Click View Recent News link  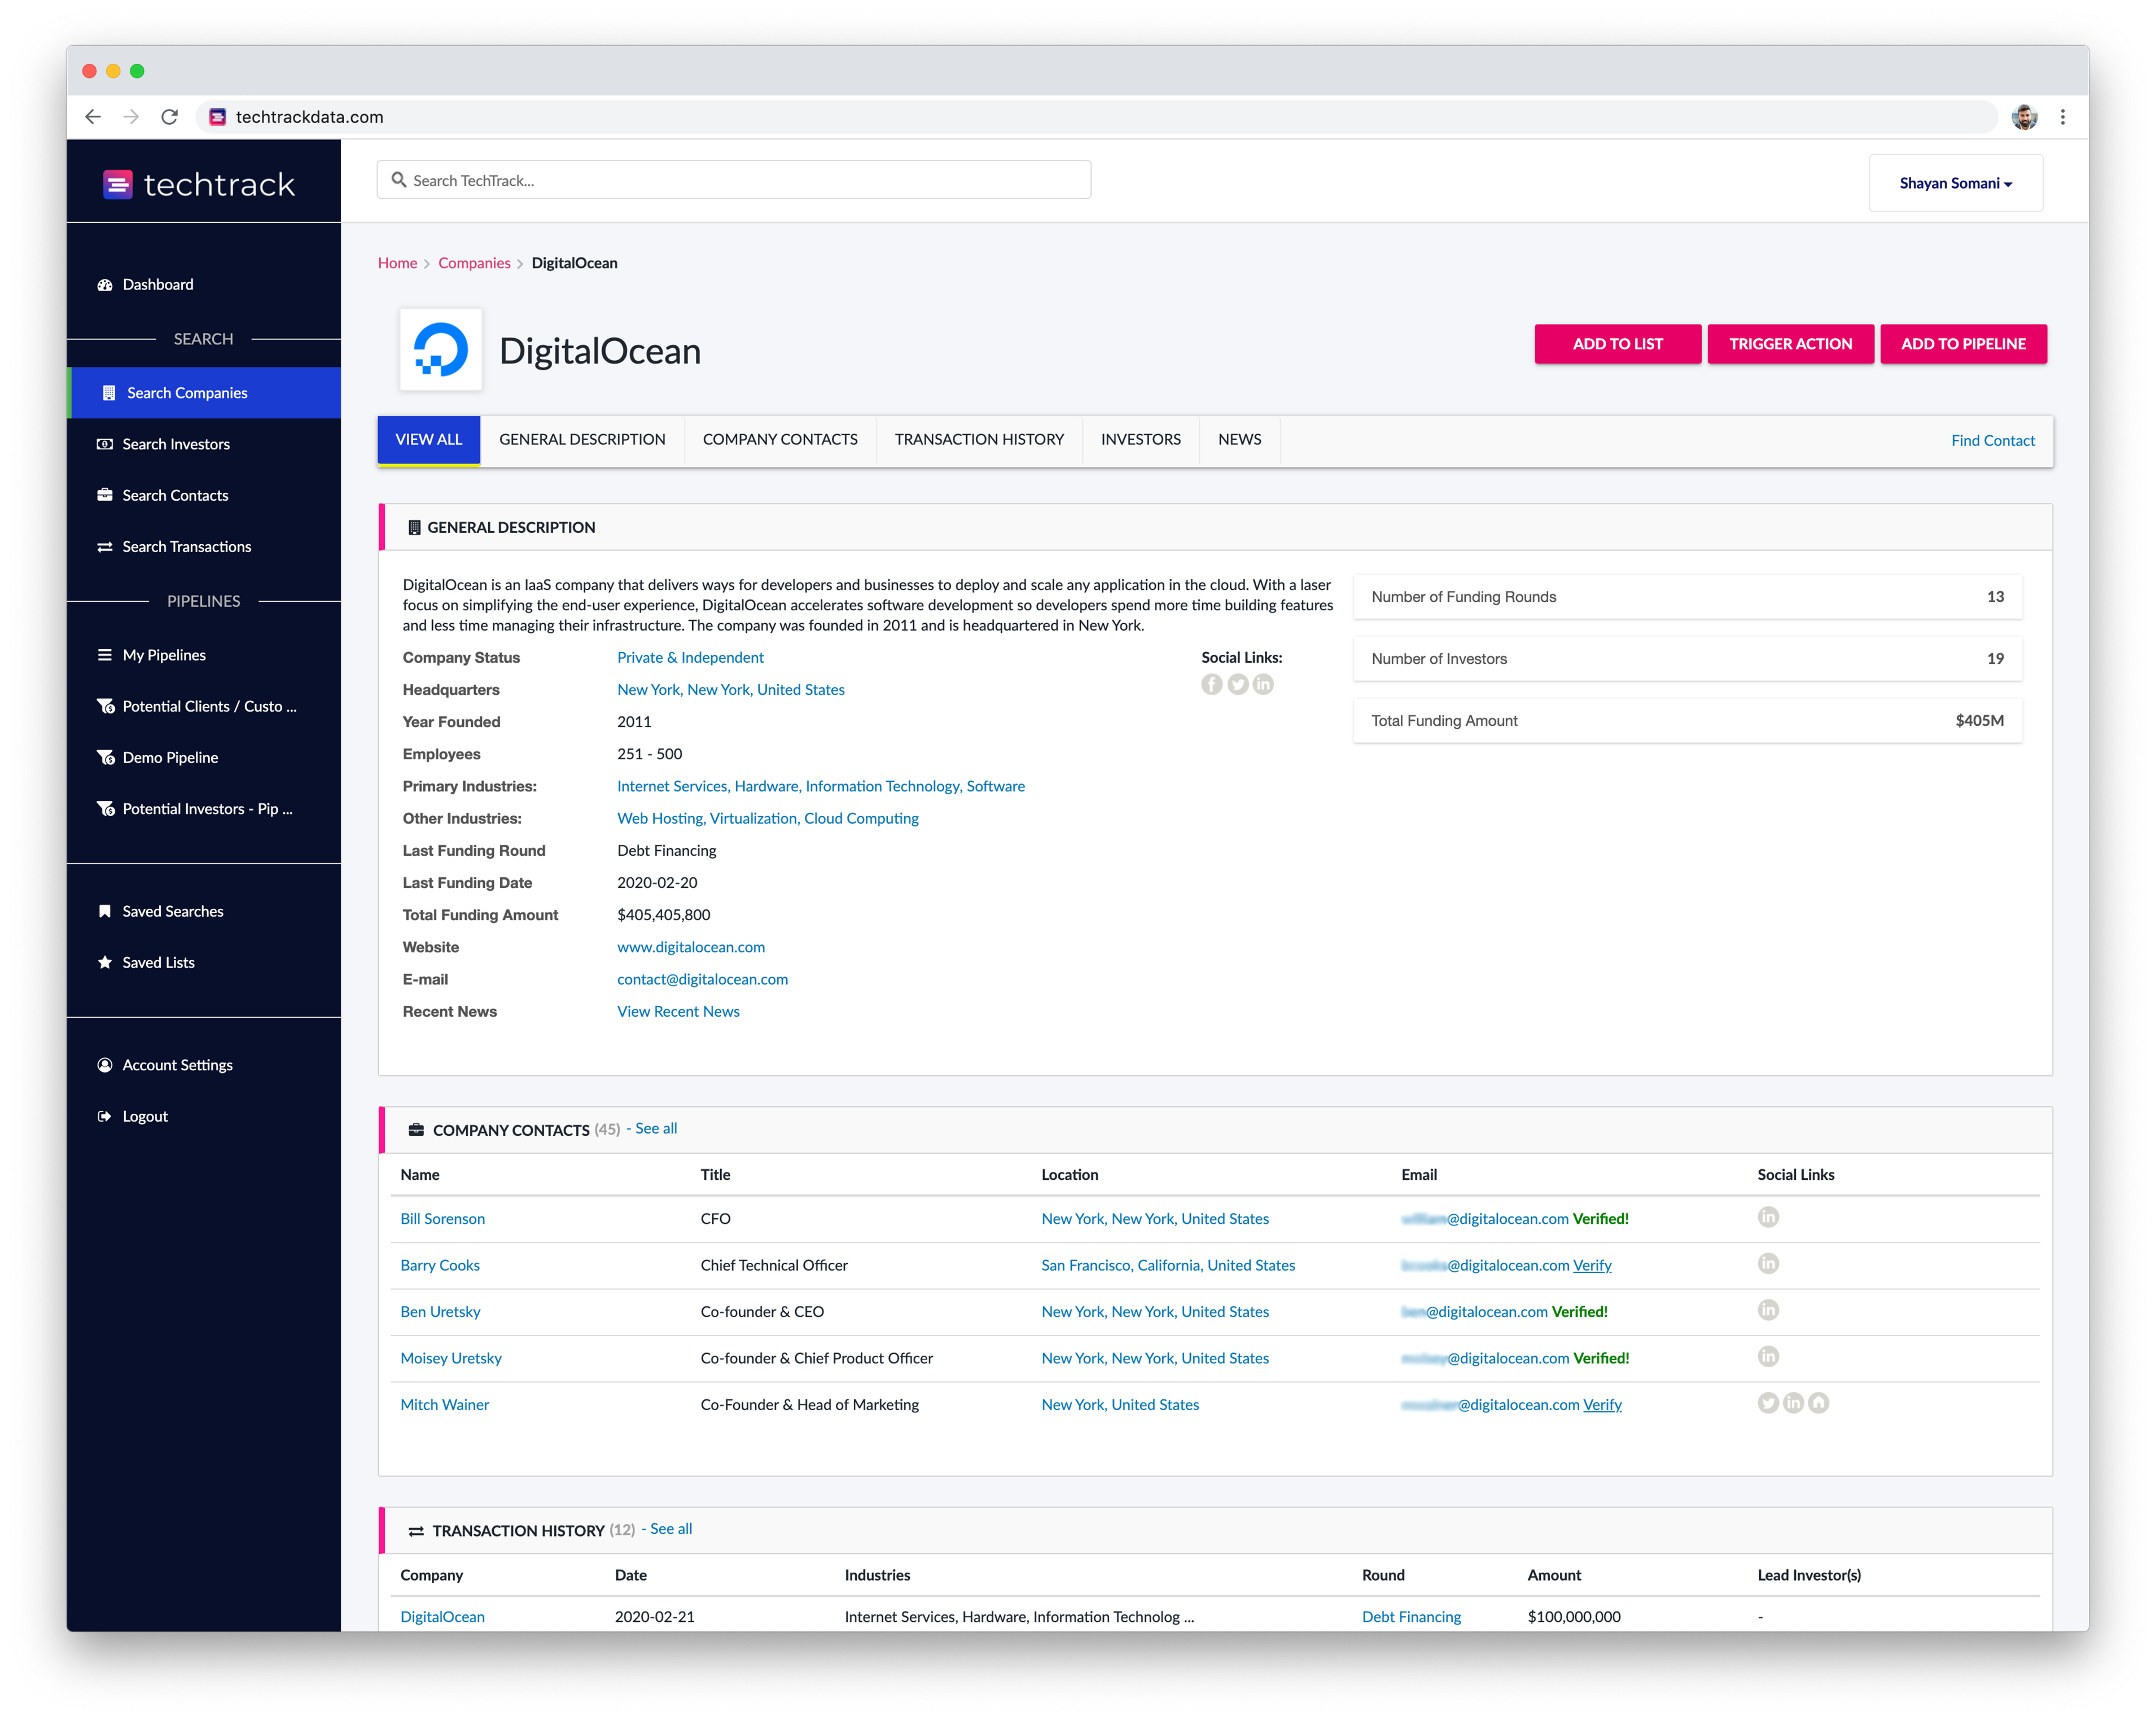pyautogui.click(x=678, y=1012)
